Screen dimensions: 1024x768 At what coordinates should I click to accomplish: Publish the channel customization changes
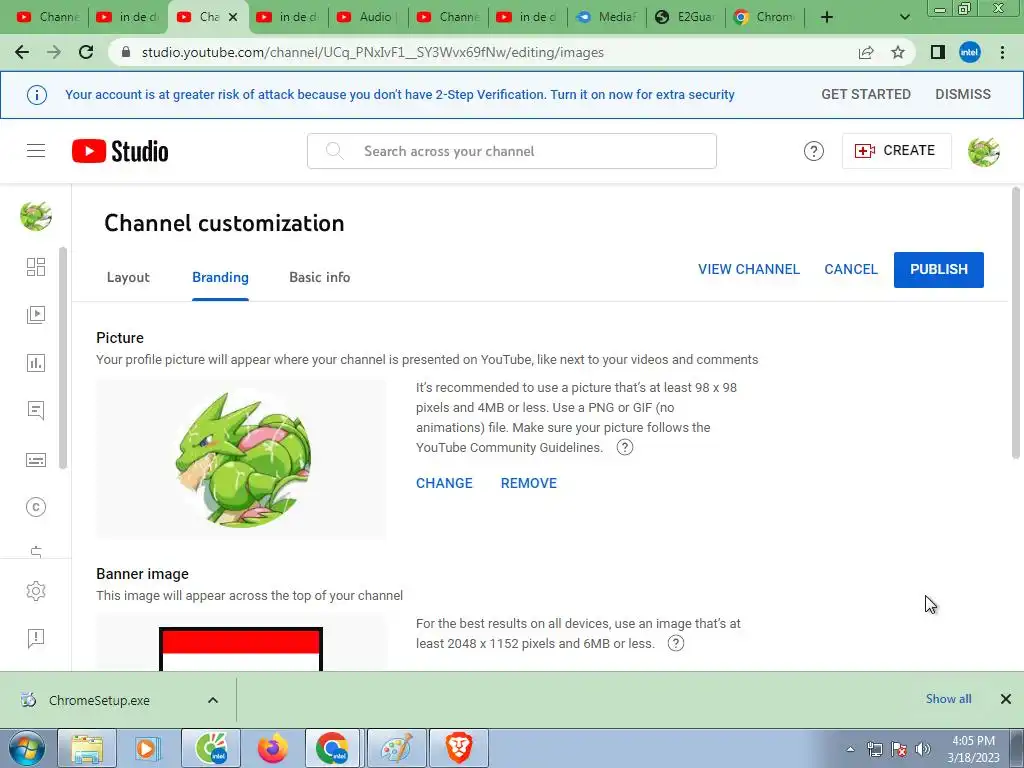point(938,270)
